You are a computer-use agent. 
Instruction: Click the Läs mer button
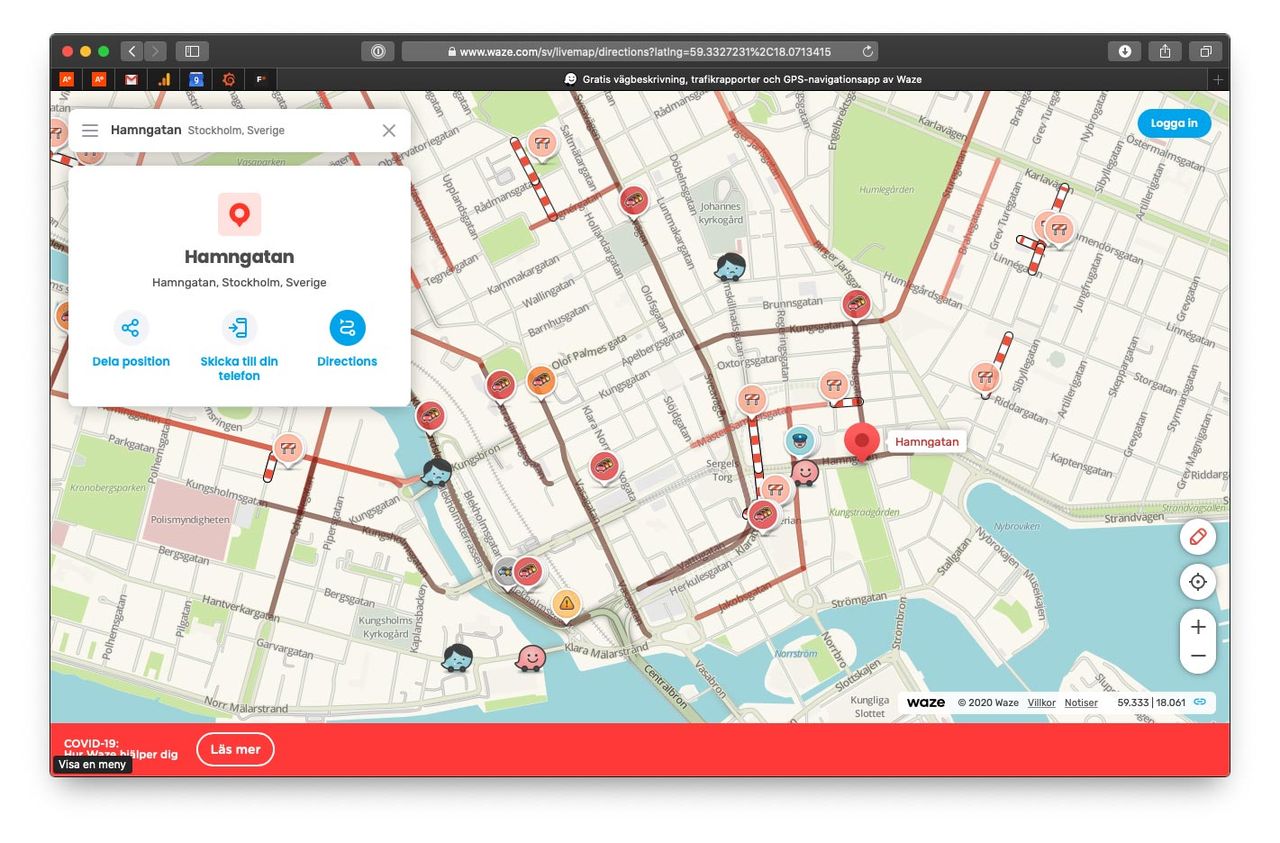(235, 749)
